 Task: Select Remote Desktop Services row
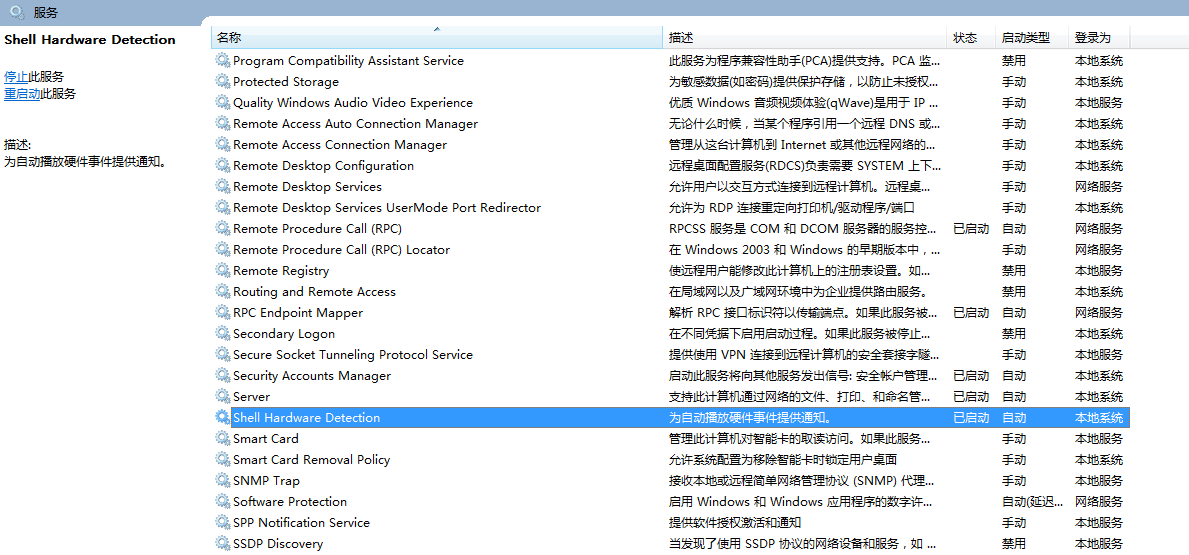point(307,187)
